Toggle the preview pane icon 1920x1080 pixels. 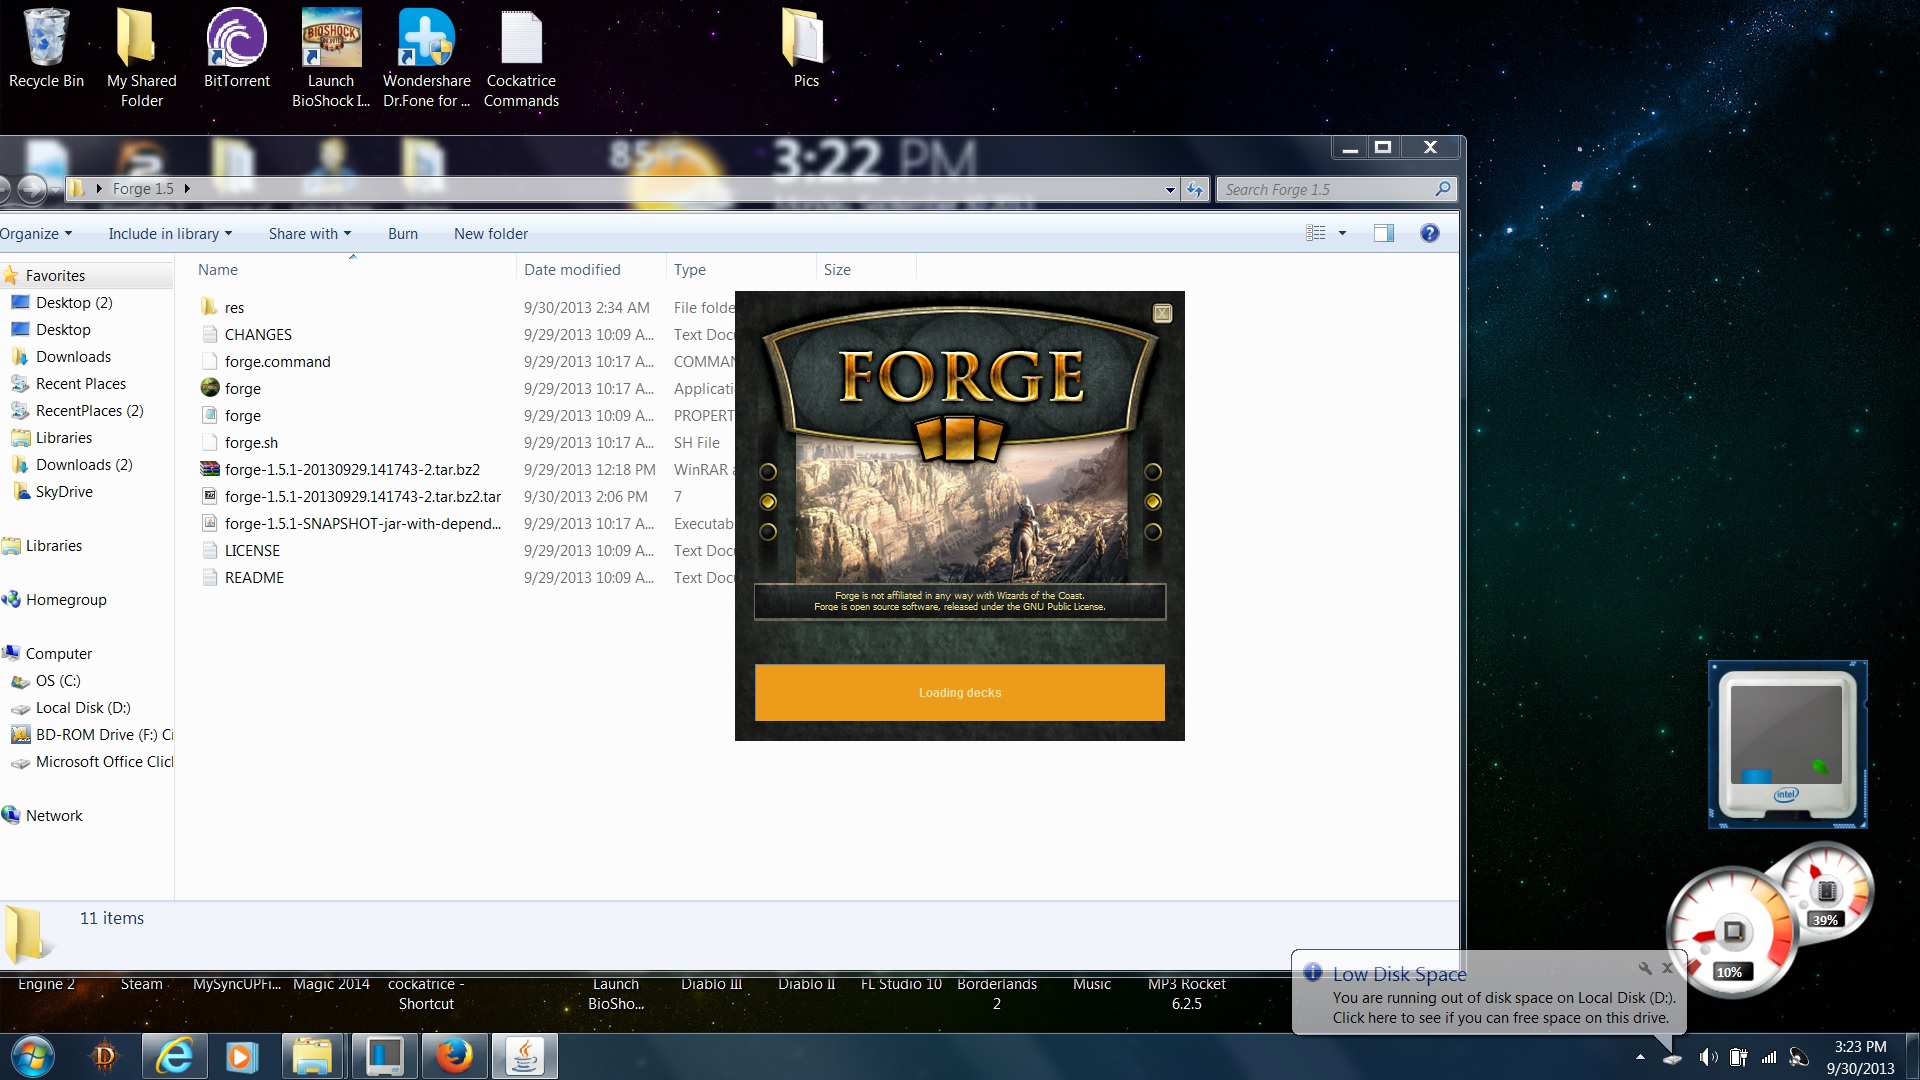coord(1383,233)
